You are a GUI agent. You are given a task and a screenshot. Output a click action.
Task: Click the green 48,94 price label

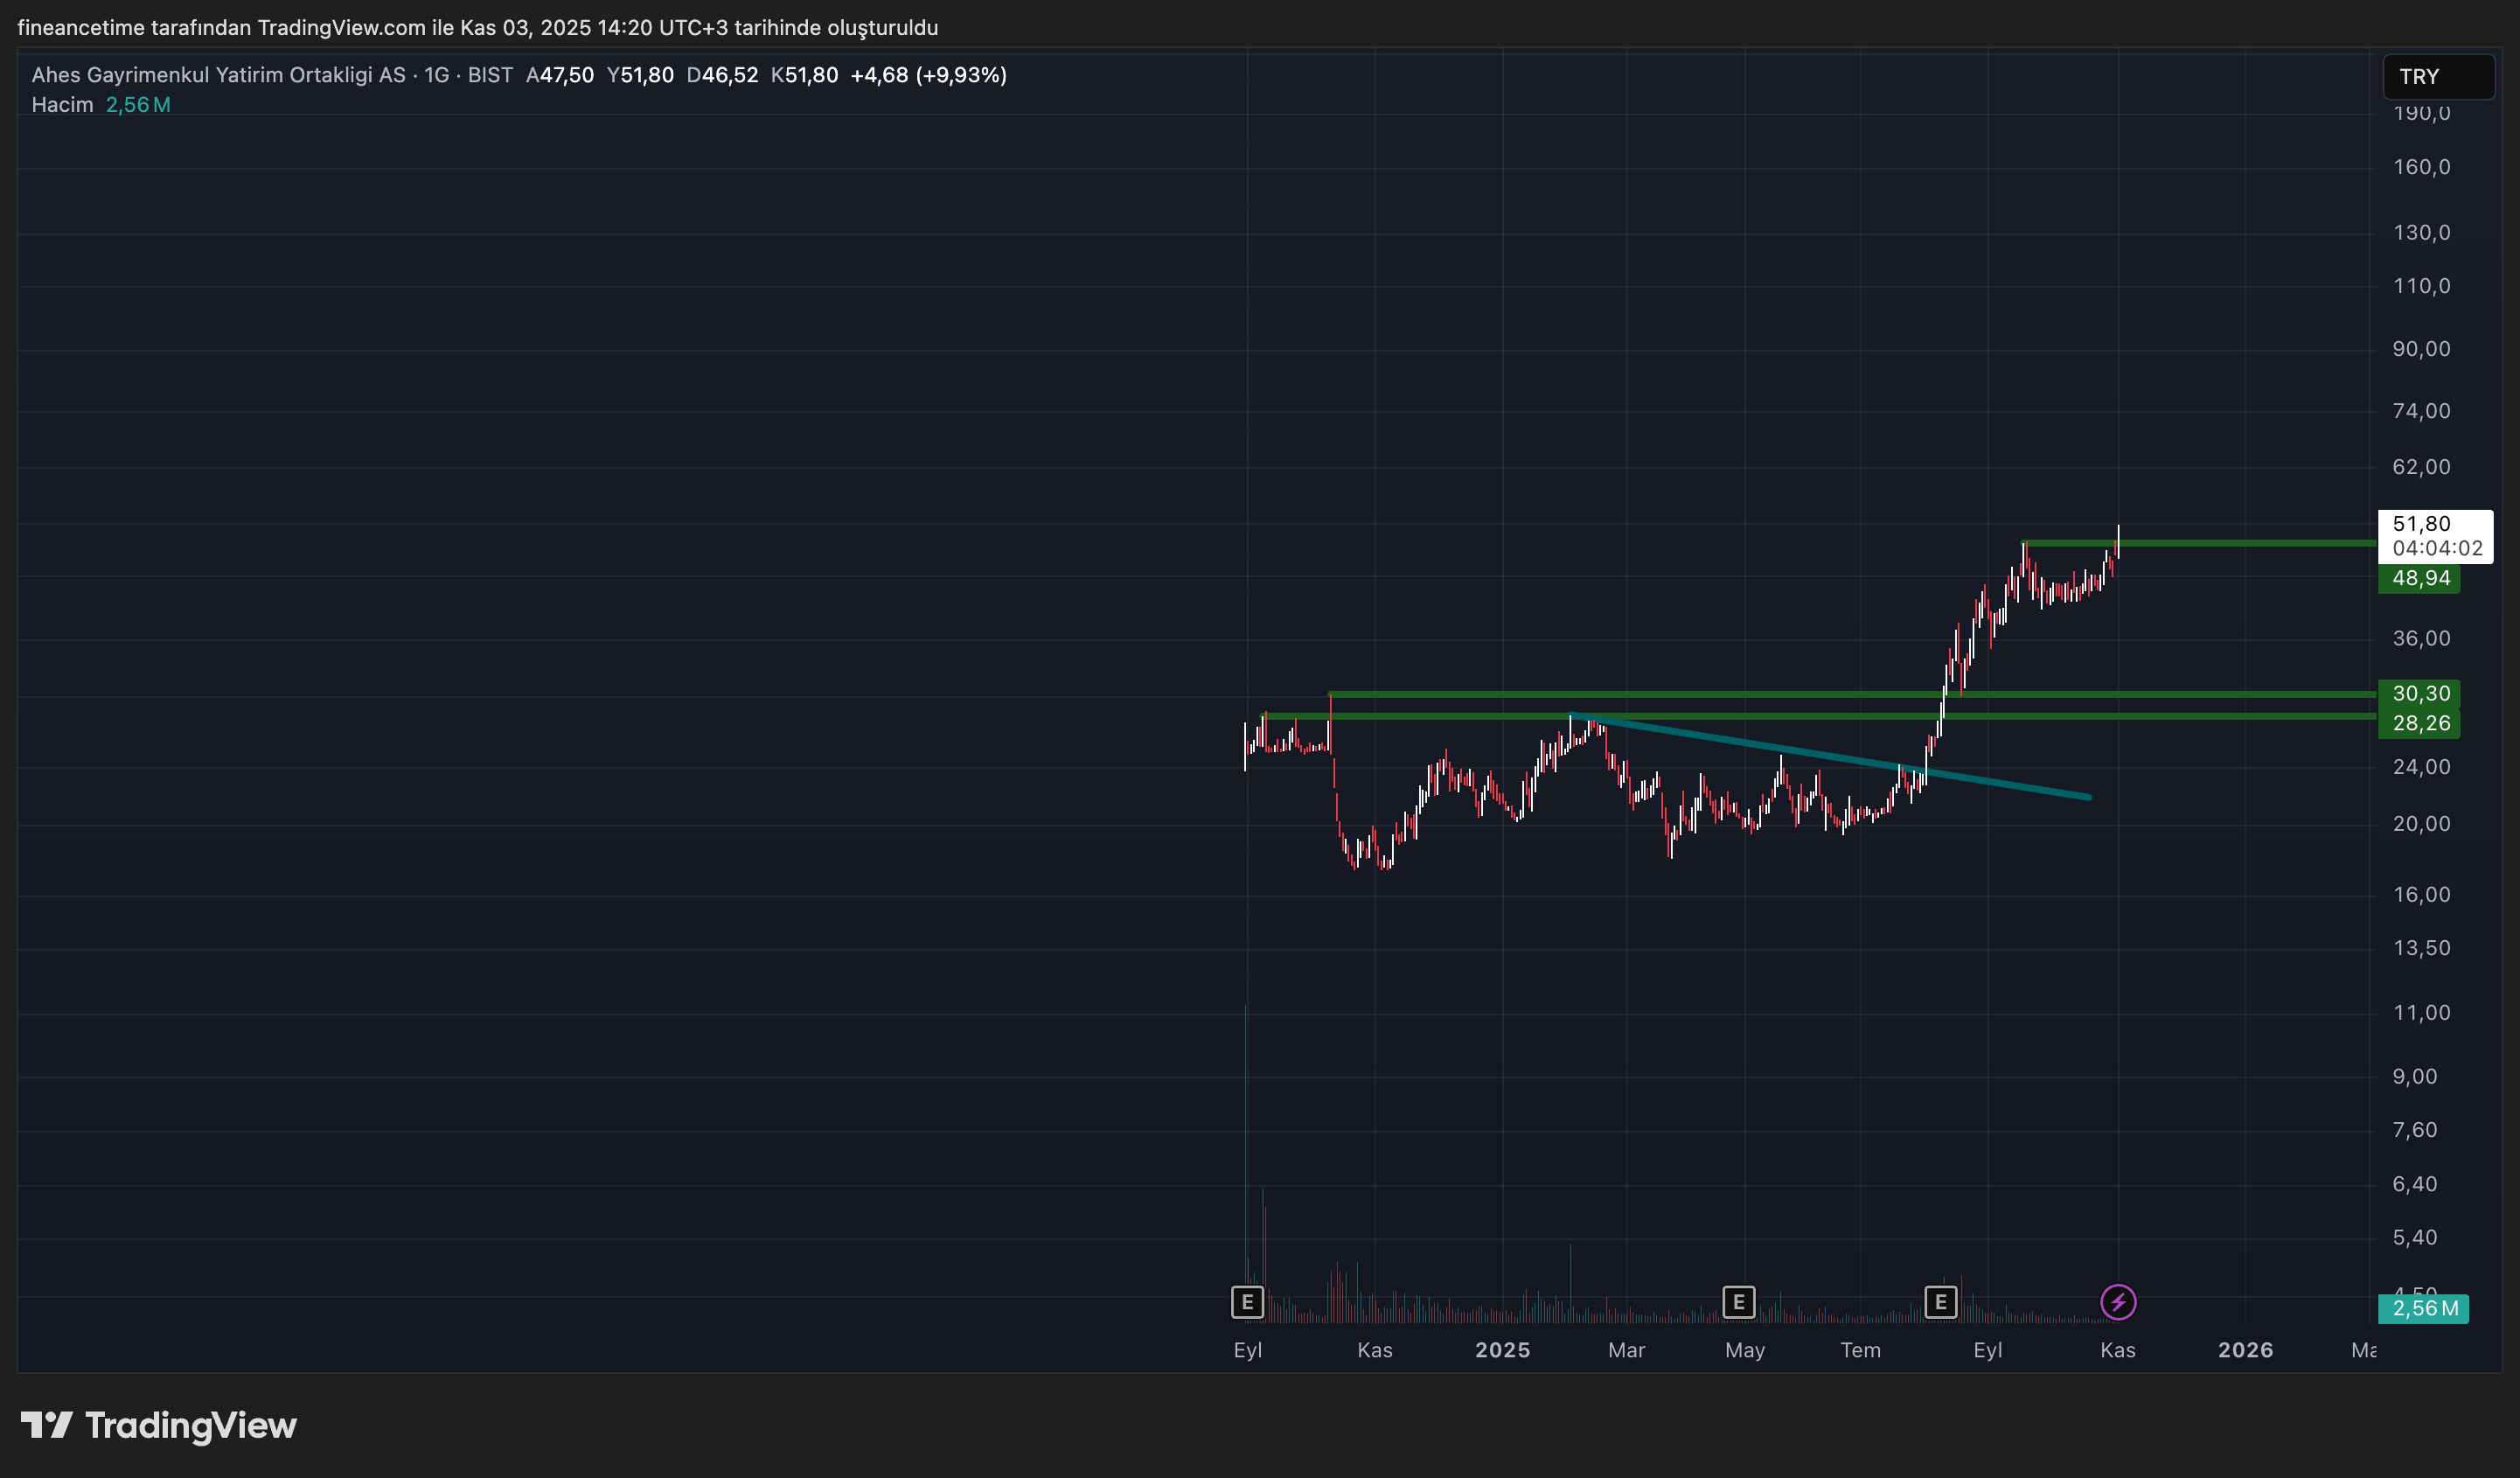point(2420,578)
